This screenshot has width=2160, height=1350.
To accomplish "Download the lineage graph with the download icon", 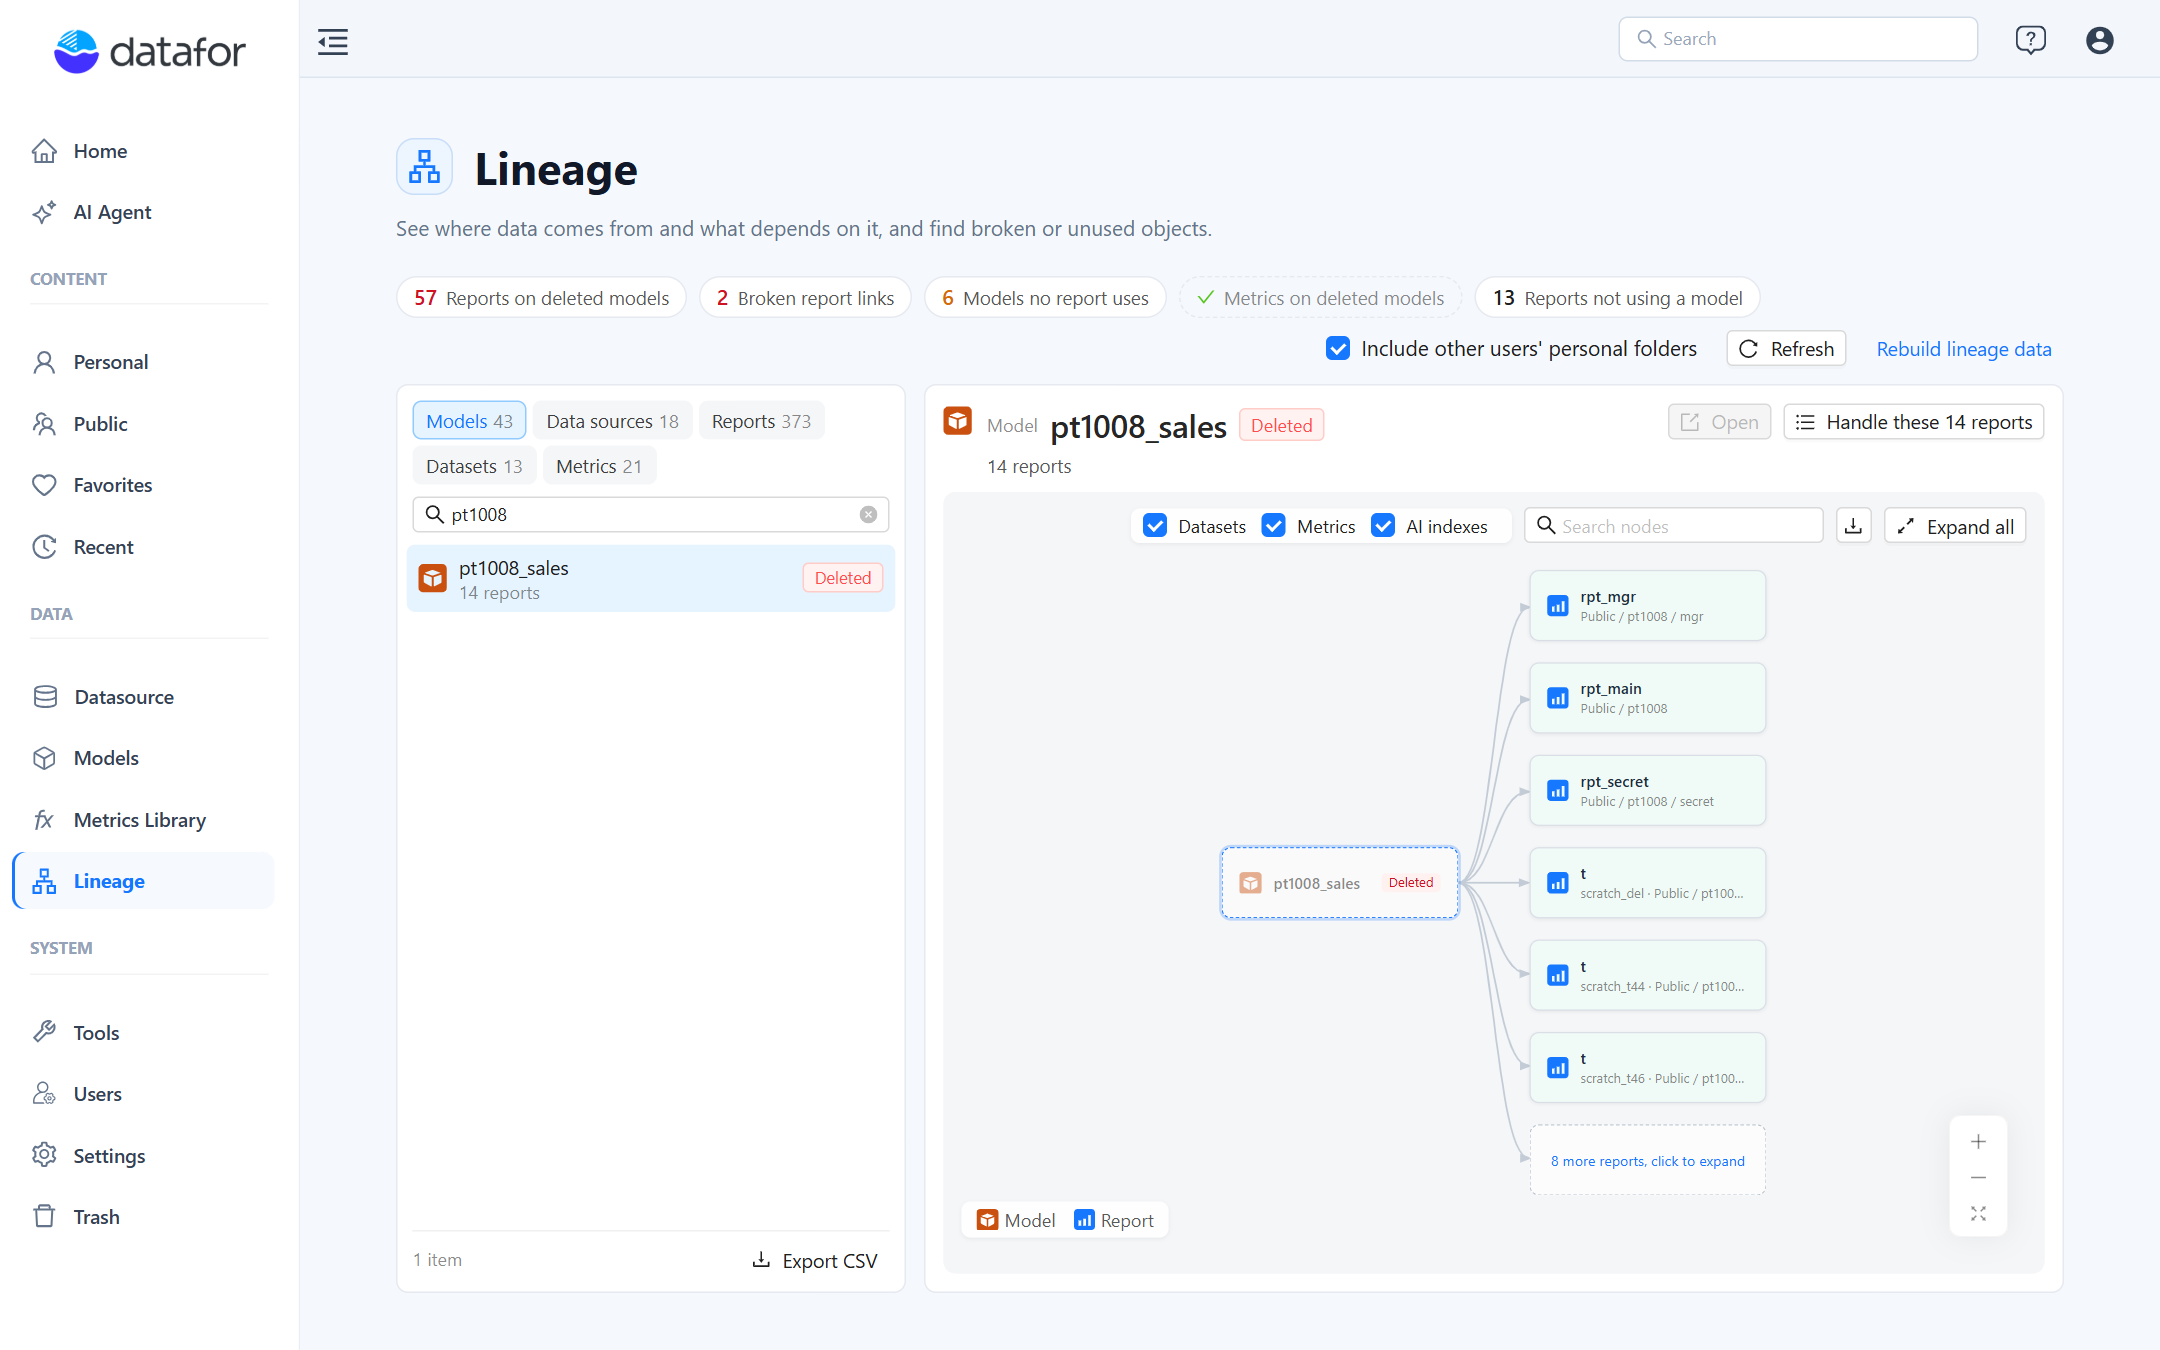I will (x=1853, y=526).
